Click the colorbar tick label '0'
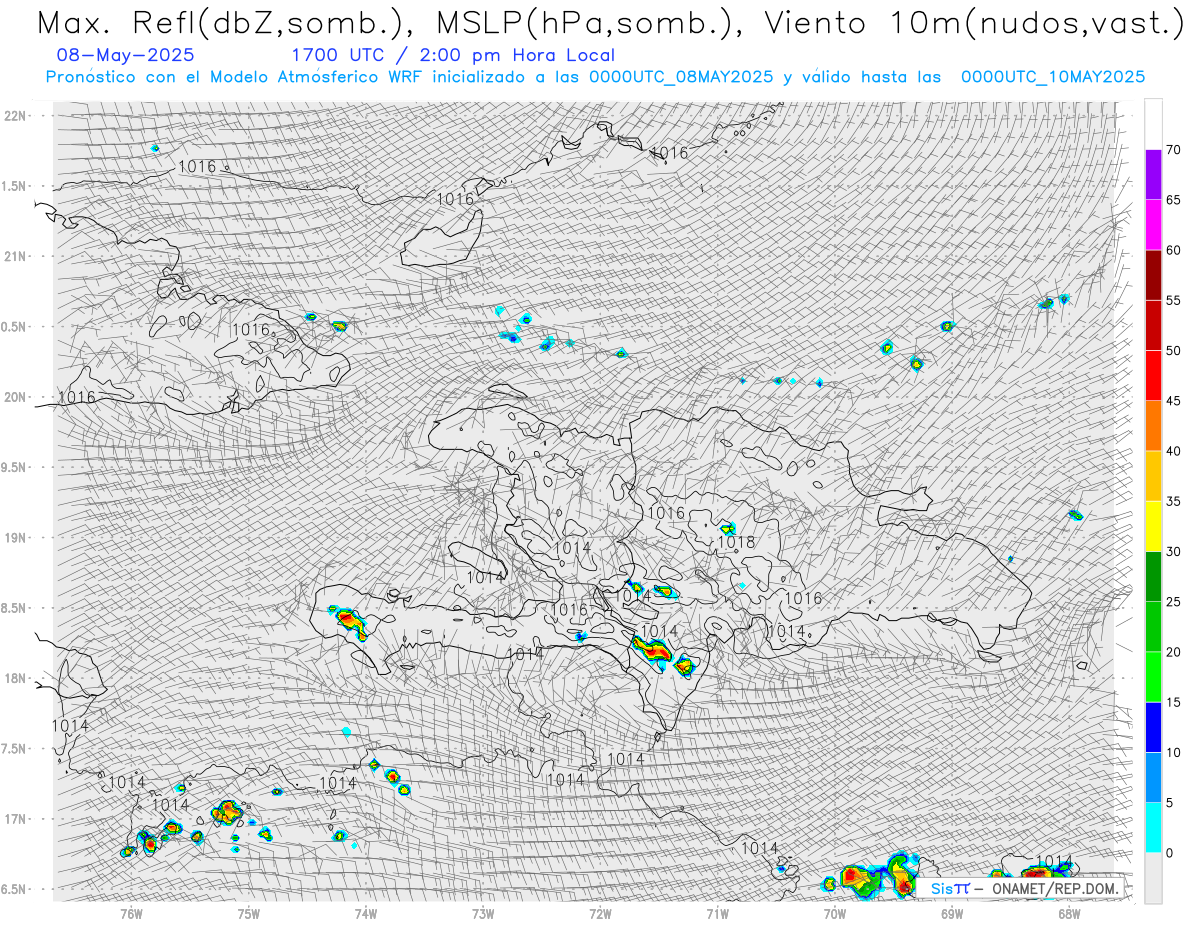Viewport: 1200px width, 927px height. coord(1169,853)
